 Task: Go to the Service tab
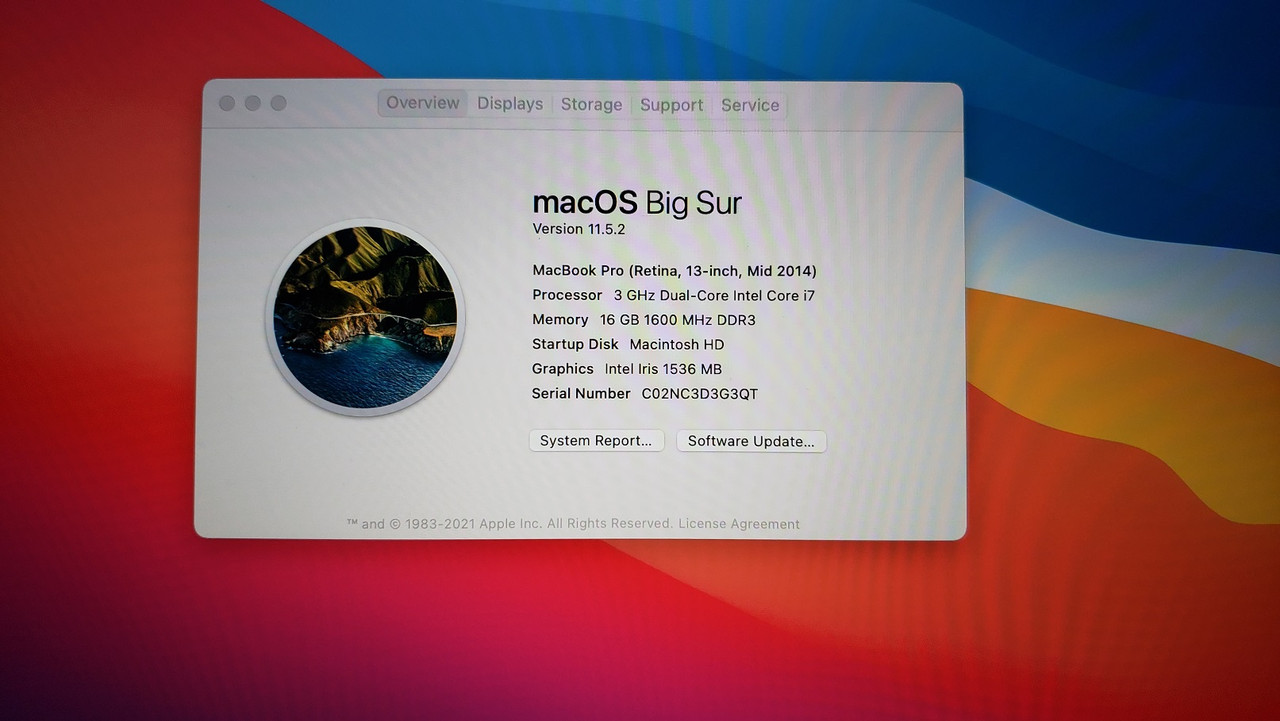pyautogui.click(x=750, y=105)
